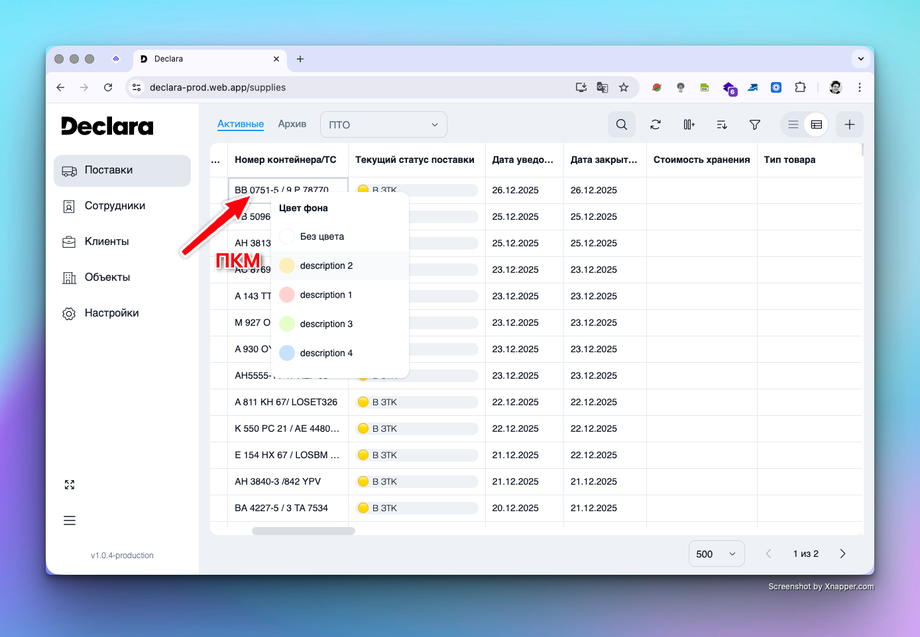Switch to the Активные tab
Screen dimensions: 920x637
(241, 124)
